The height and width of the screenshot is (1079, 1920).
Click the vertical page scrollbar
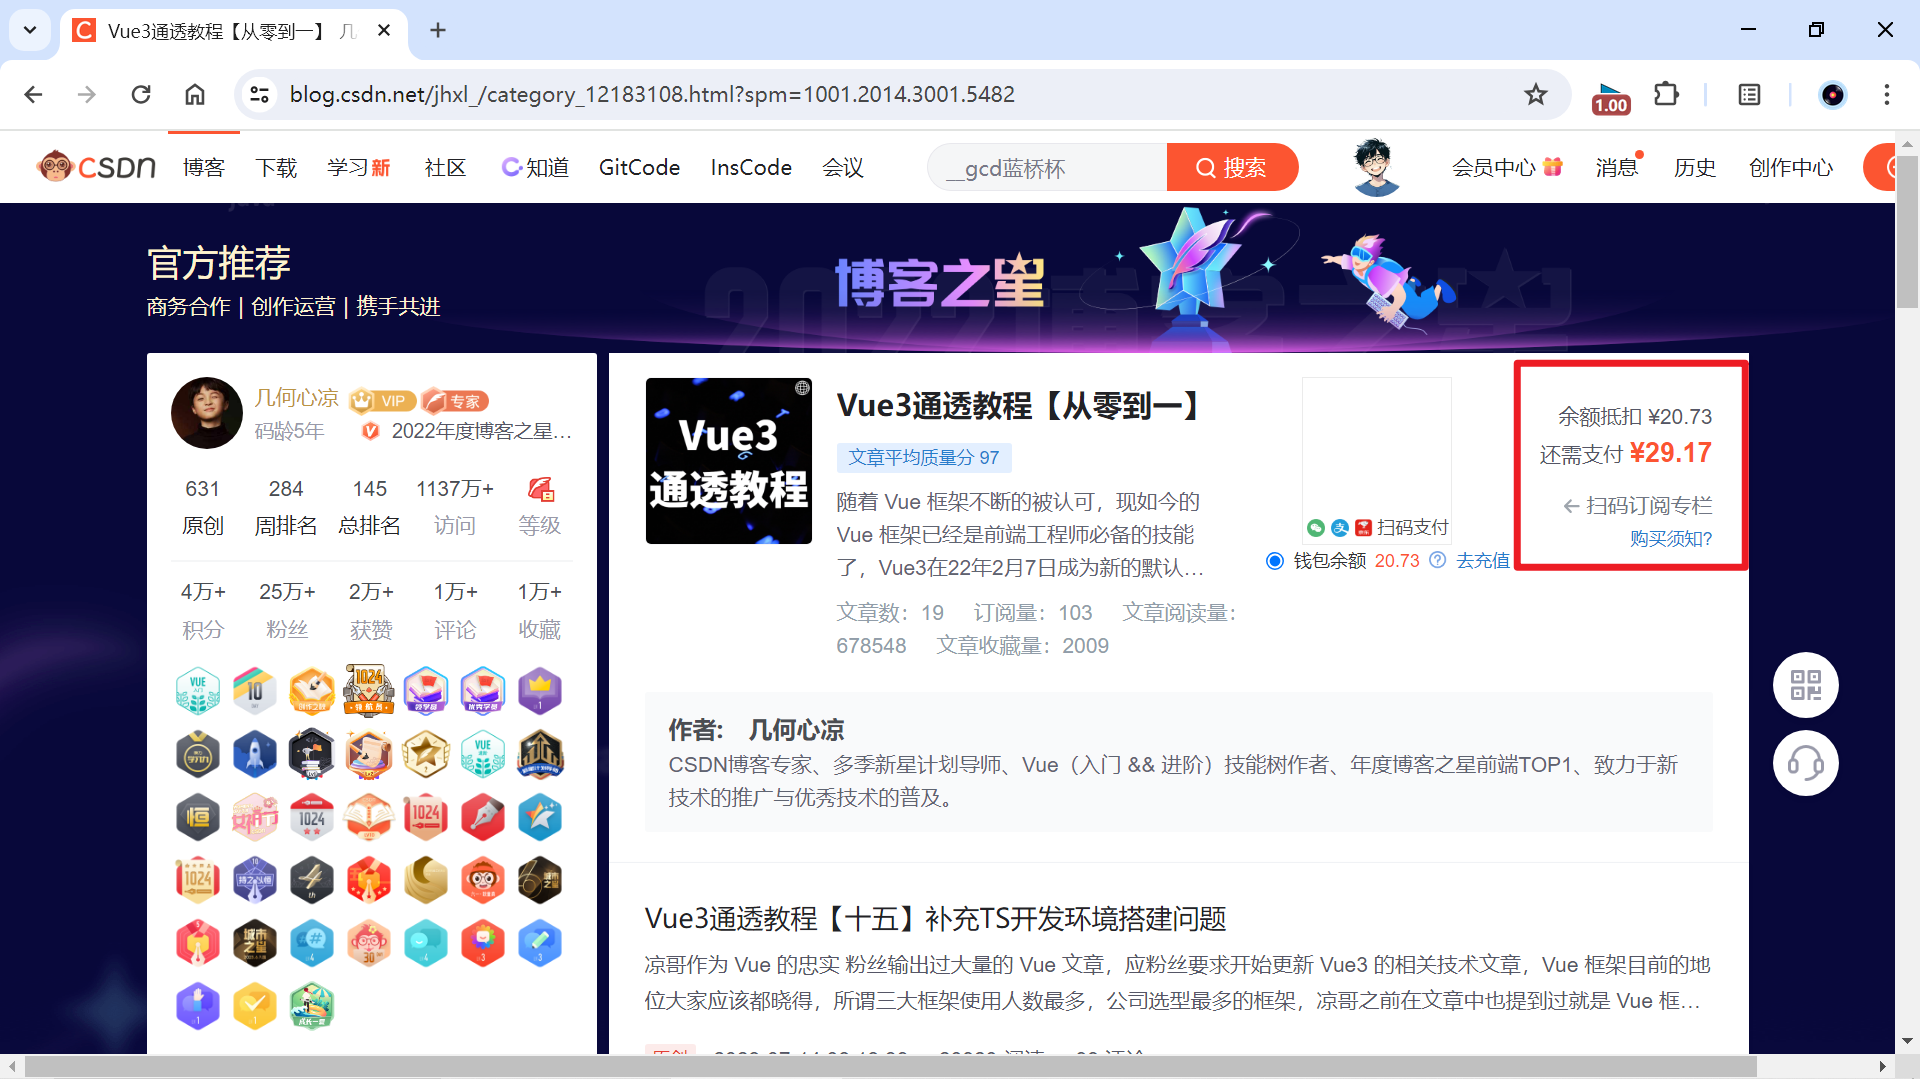(1907, 232)
